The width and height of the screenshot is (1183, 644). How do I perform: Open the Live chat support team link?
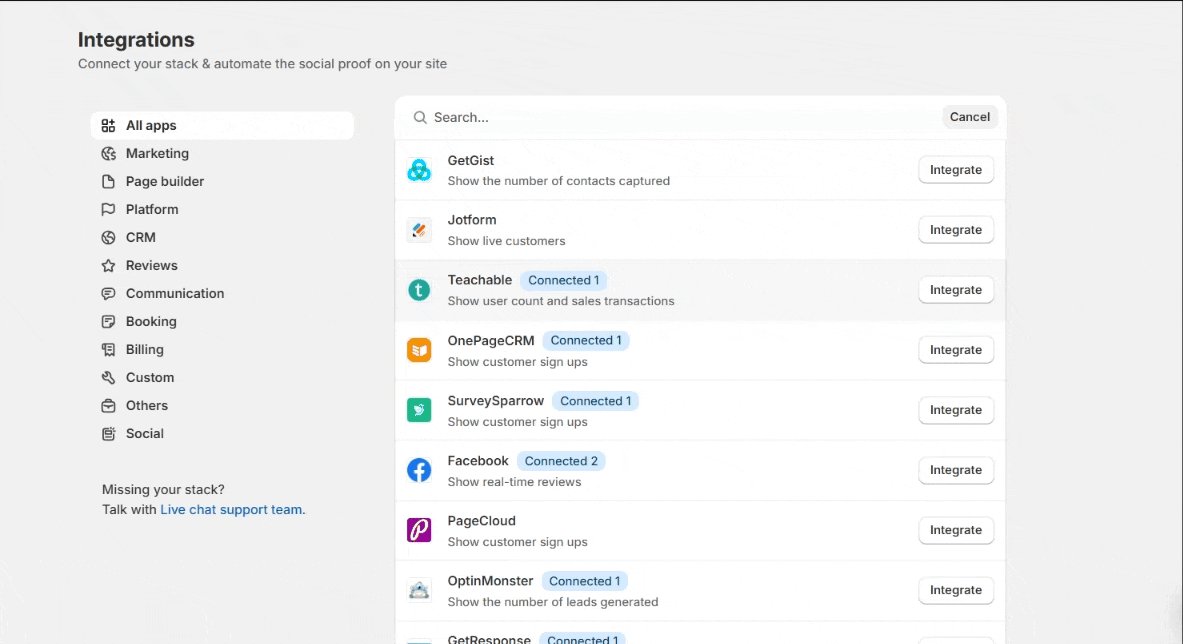coord(232,510)
